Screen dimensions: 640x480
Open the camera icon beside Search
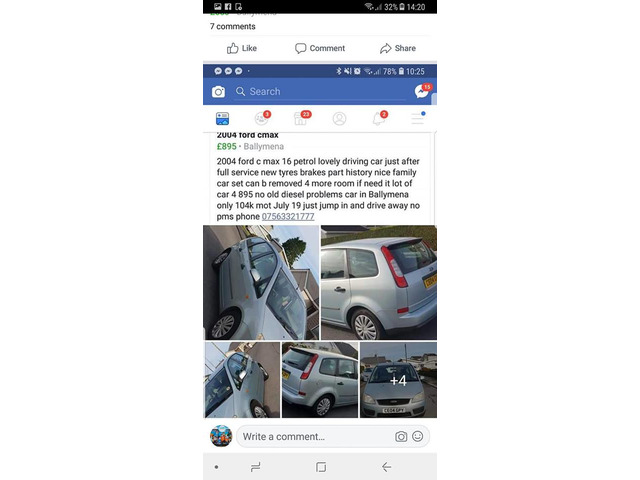(218, 91)
